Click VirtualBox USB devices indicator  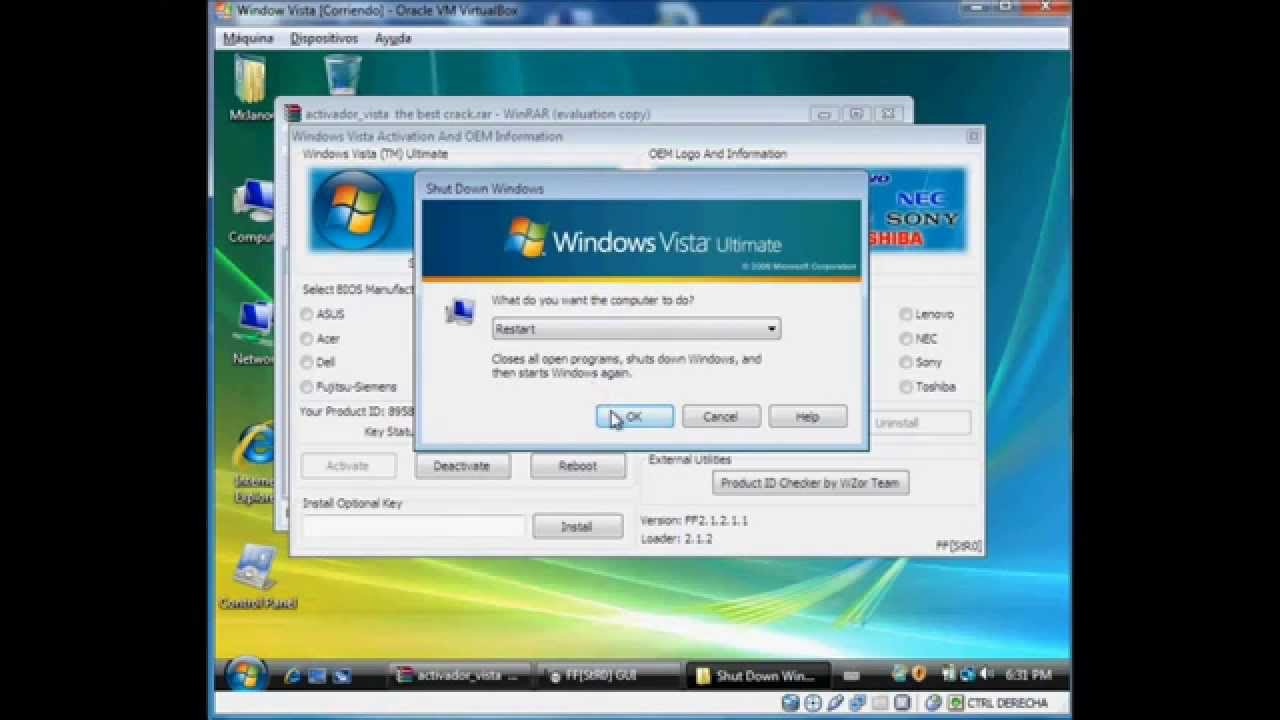pyautogui.click(x=835, y=703)
